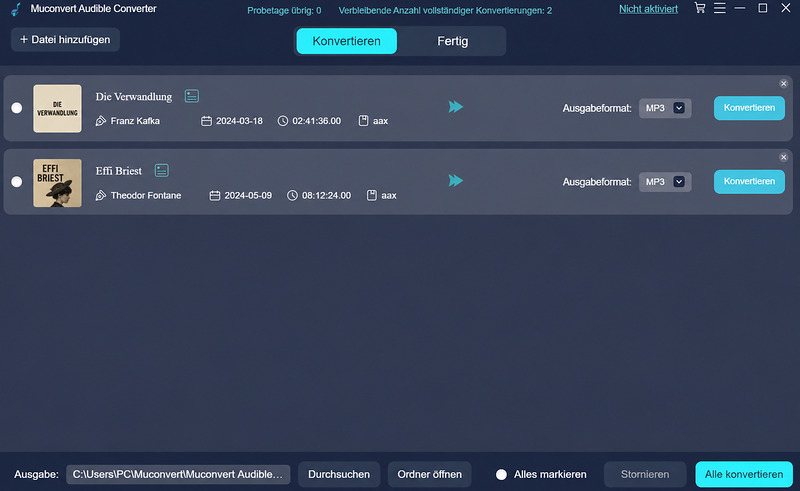Maximize the Muconvert window
Viewport: 800px width, 491px height.
[x=763, y=8]
